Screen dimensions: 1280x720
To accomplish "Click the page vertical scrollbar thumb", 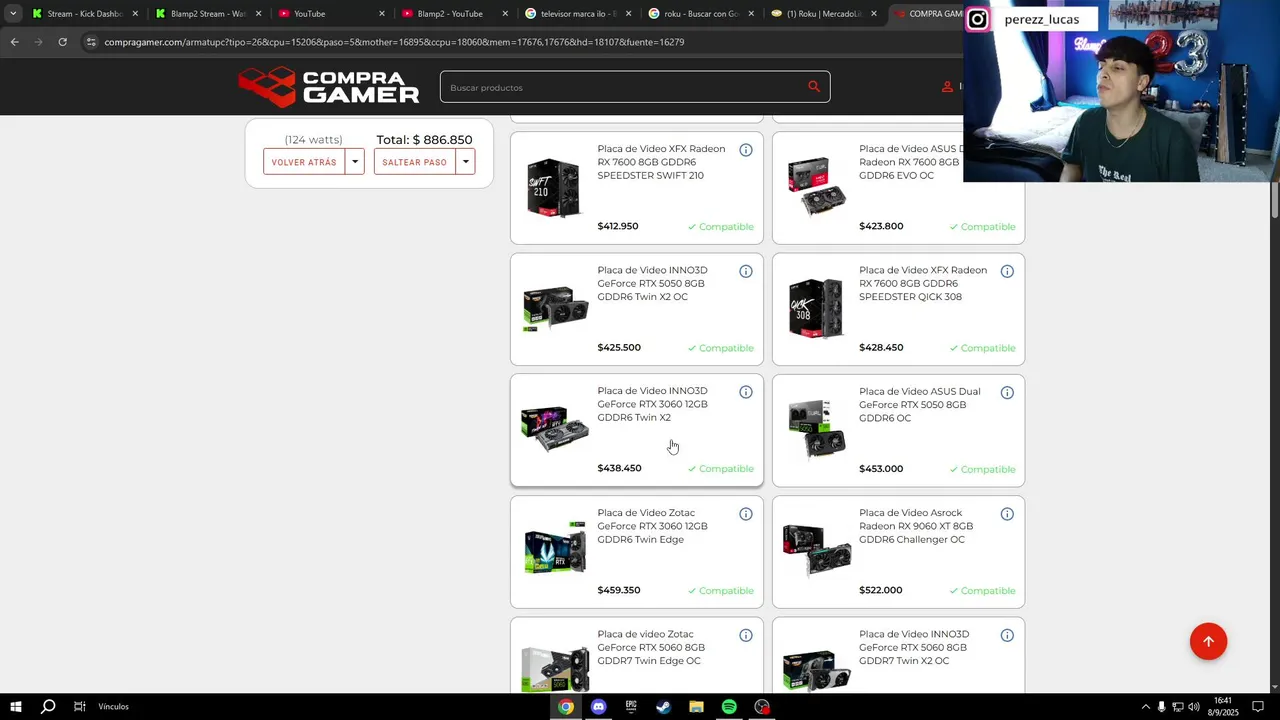I will click(1274, 198).
